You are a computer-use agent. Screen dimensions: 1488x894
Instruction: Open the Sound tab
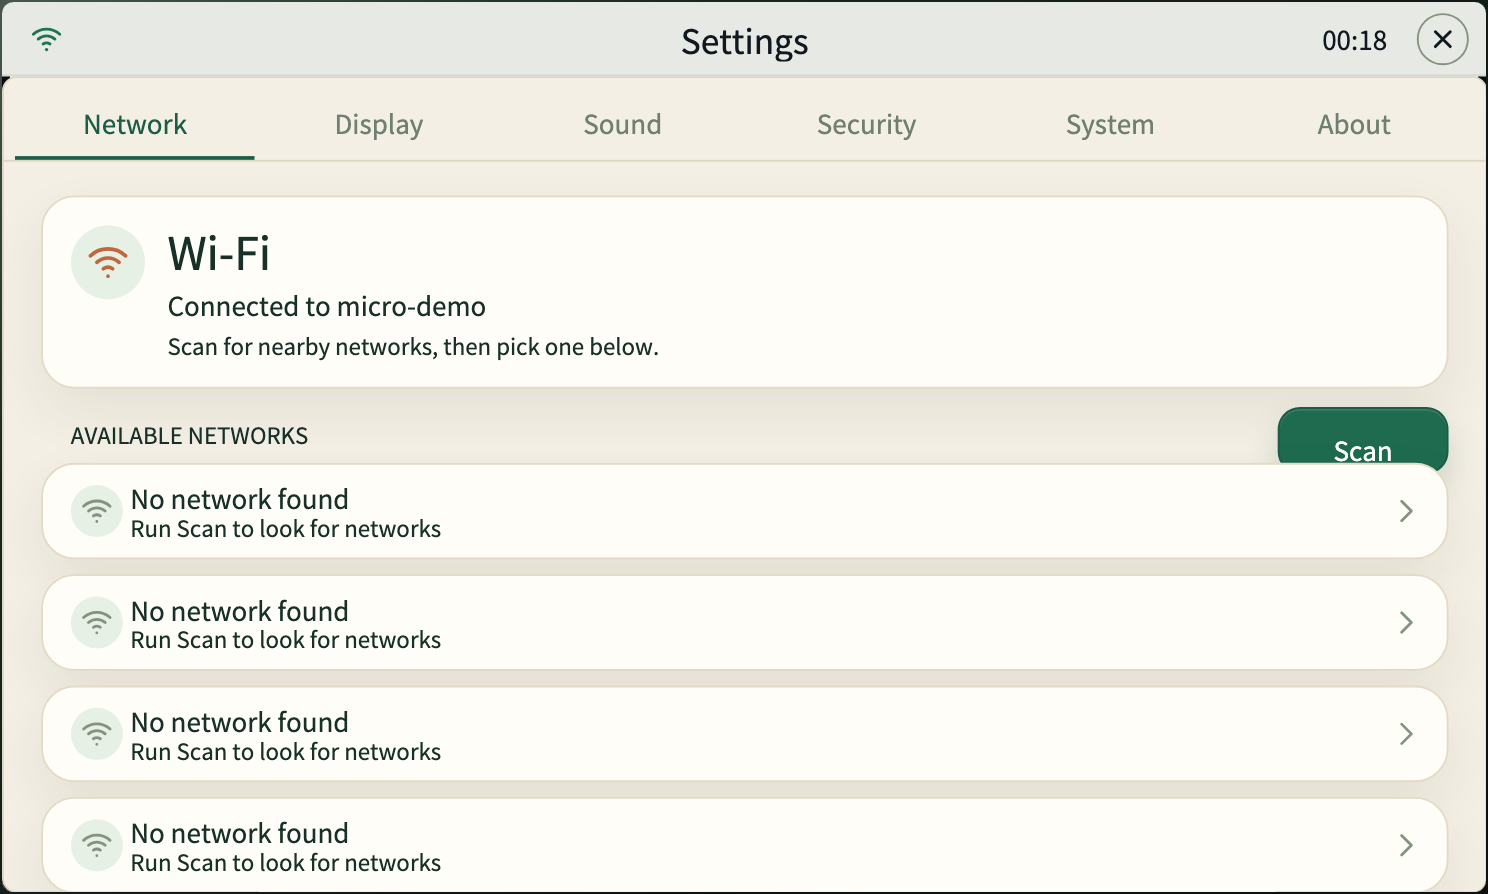(622, 125)
